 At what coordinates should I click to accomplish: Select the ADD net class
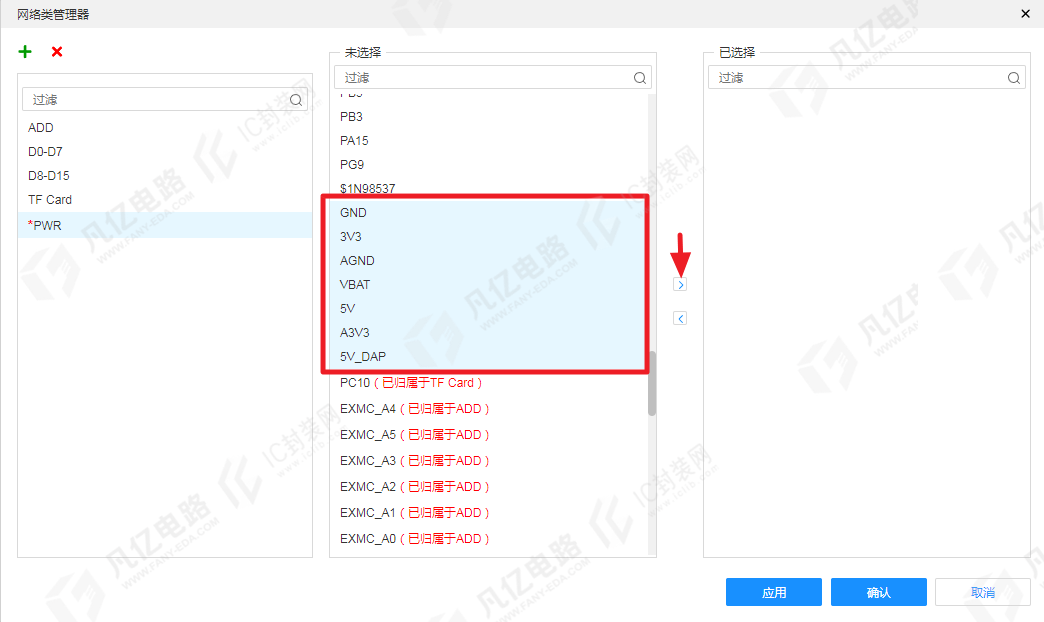(x=165, y=128)
